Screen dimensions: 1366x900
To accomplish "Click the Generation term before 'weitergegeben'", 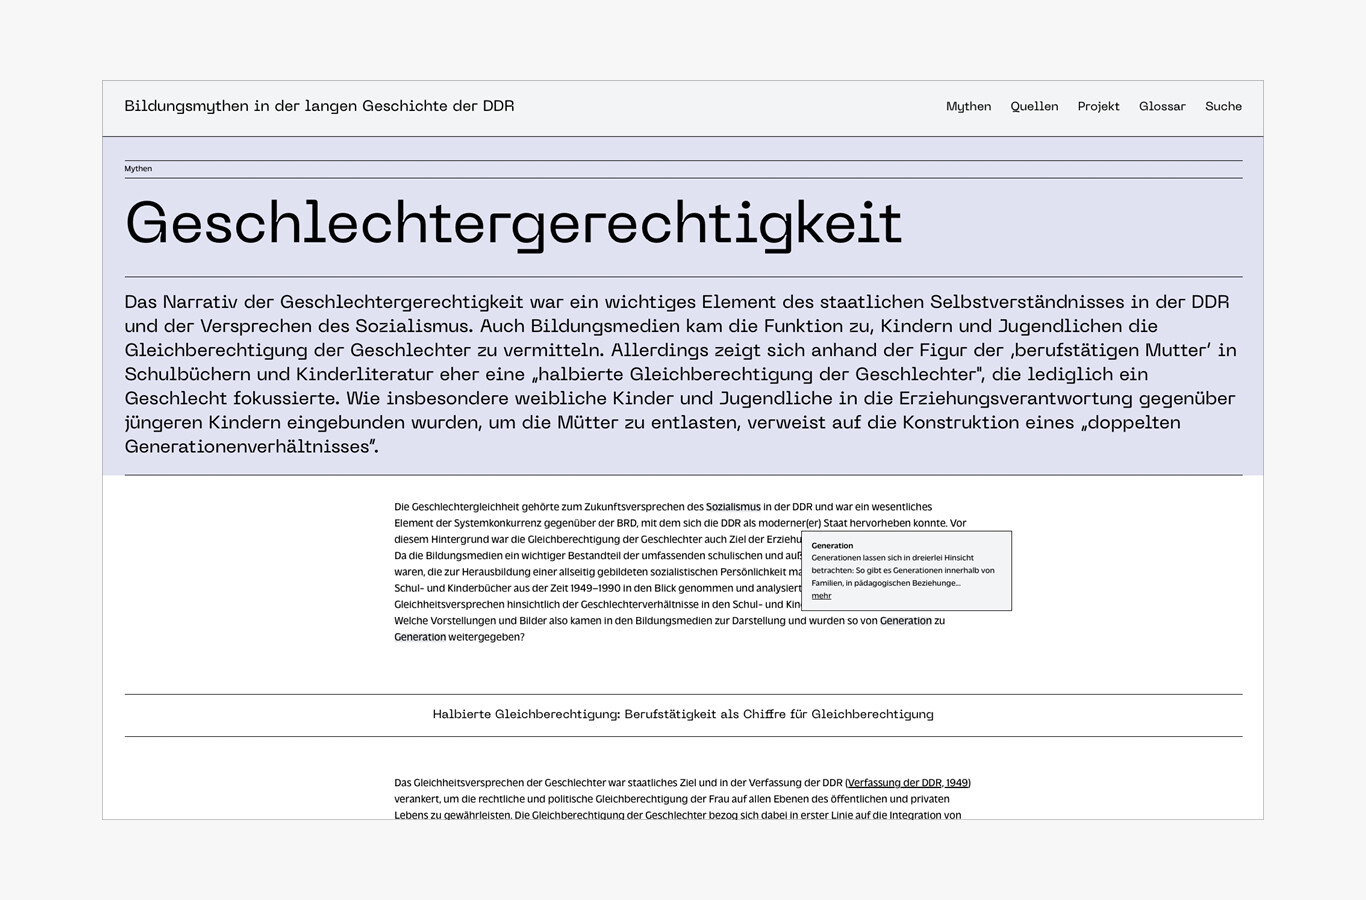I will [420, 637].
